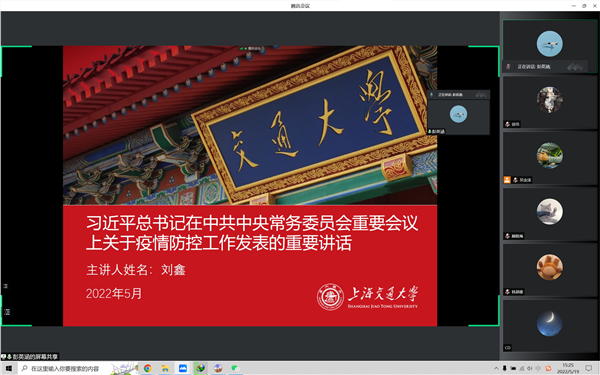Click the muted mic icon in speaking bar
Viewport: 600px width, 375px height.
click(x=508, y=67)
